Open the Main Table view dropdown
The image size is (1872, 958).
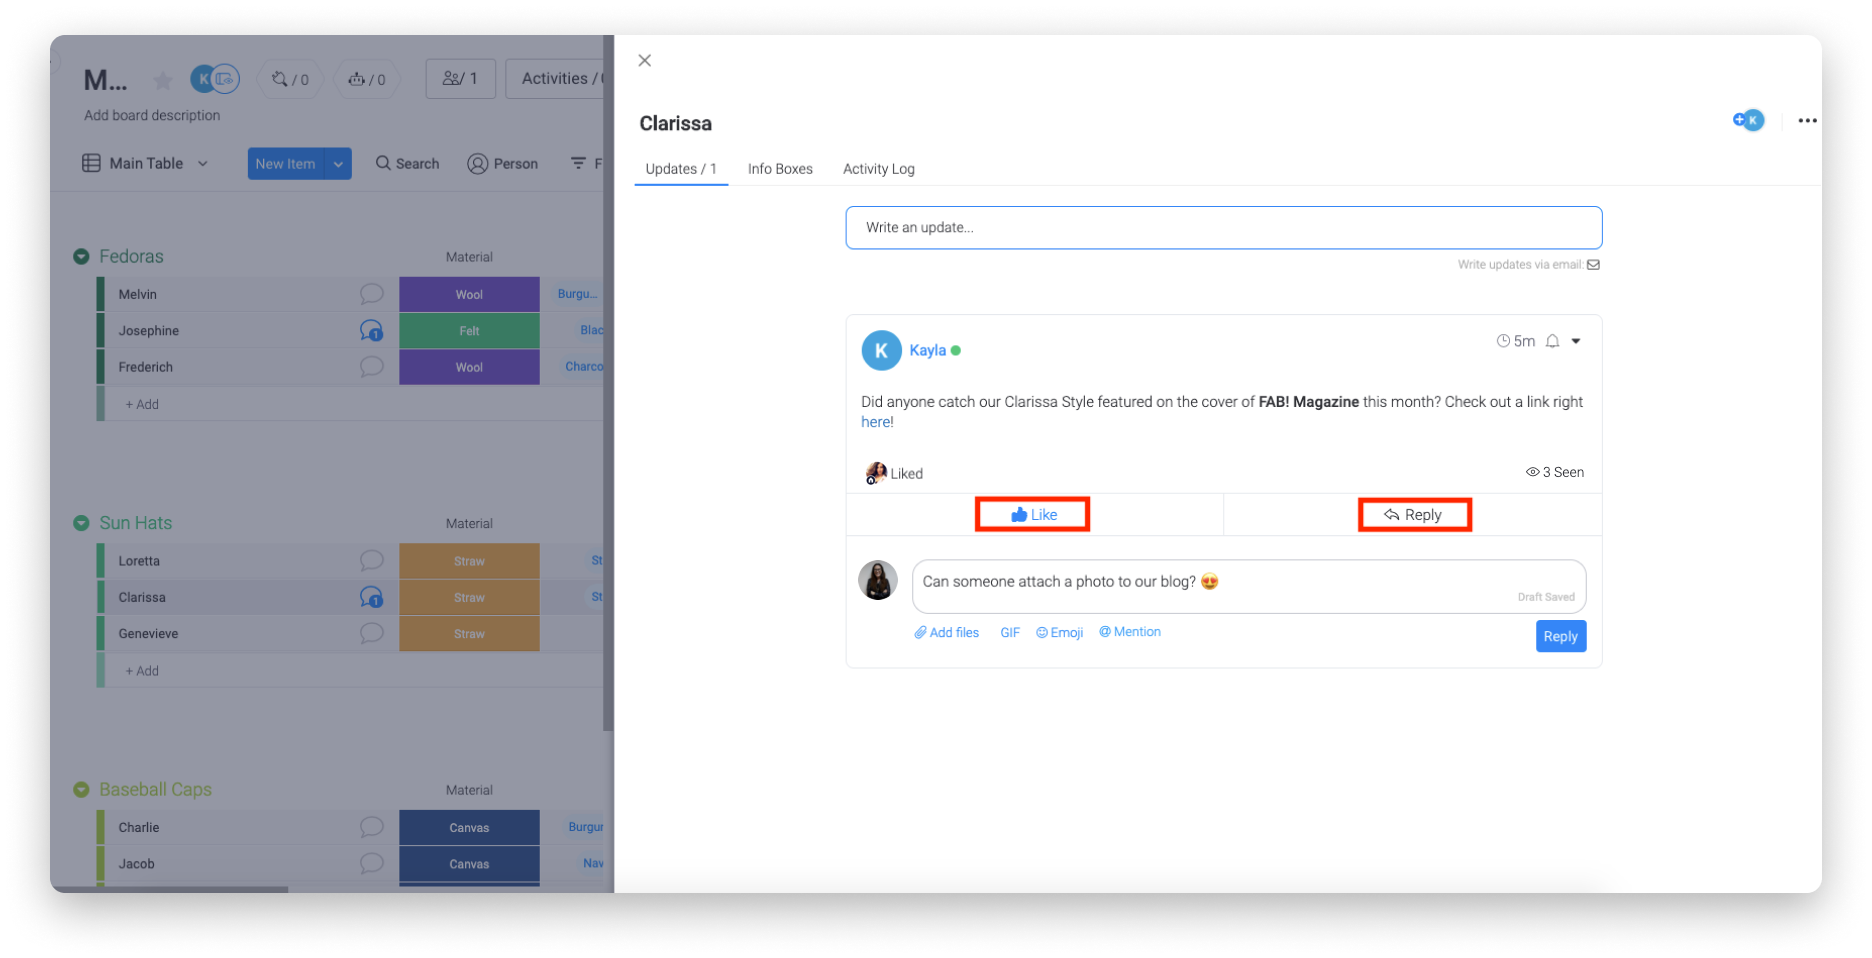coord(146,164)
